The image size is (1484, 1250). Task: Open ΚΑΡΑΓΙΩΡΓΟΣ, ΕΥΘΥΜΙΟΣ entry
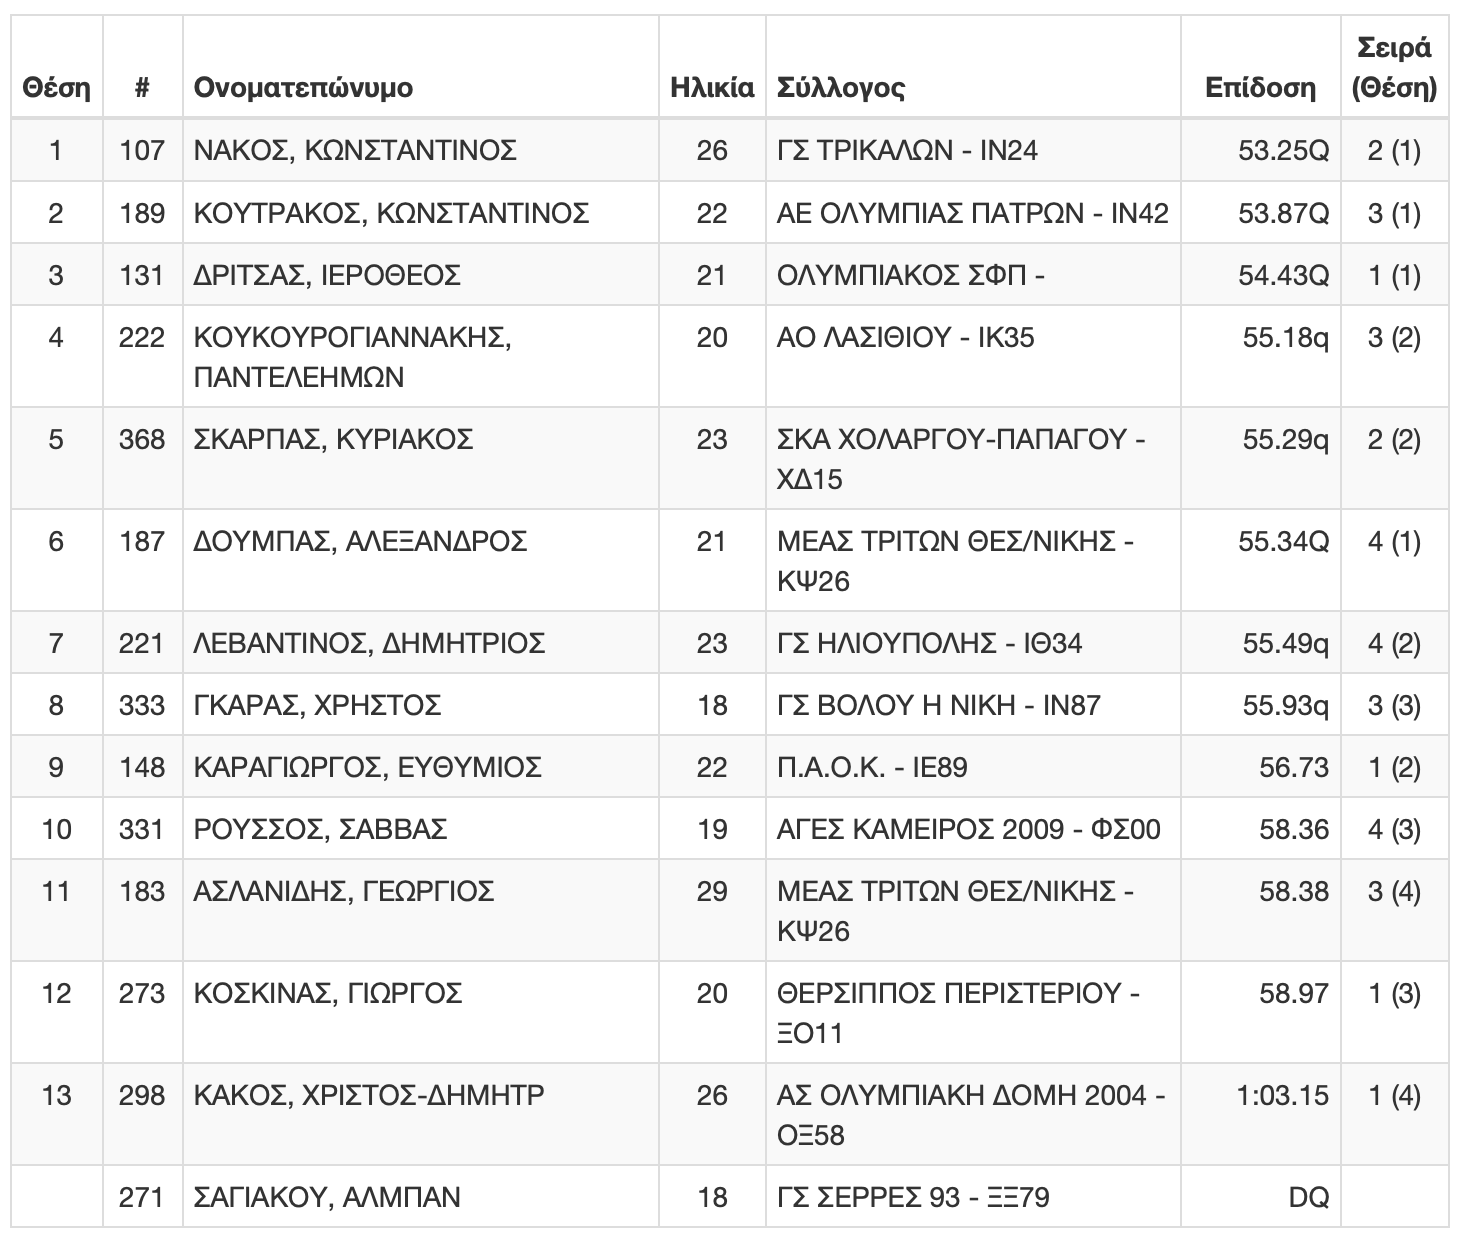(x=368, y=768)
